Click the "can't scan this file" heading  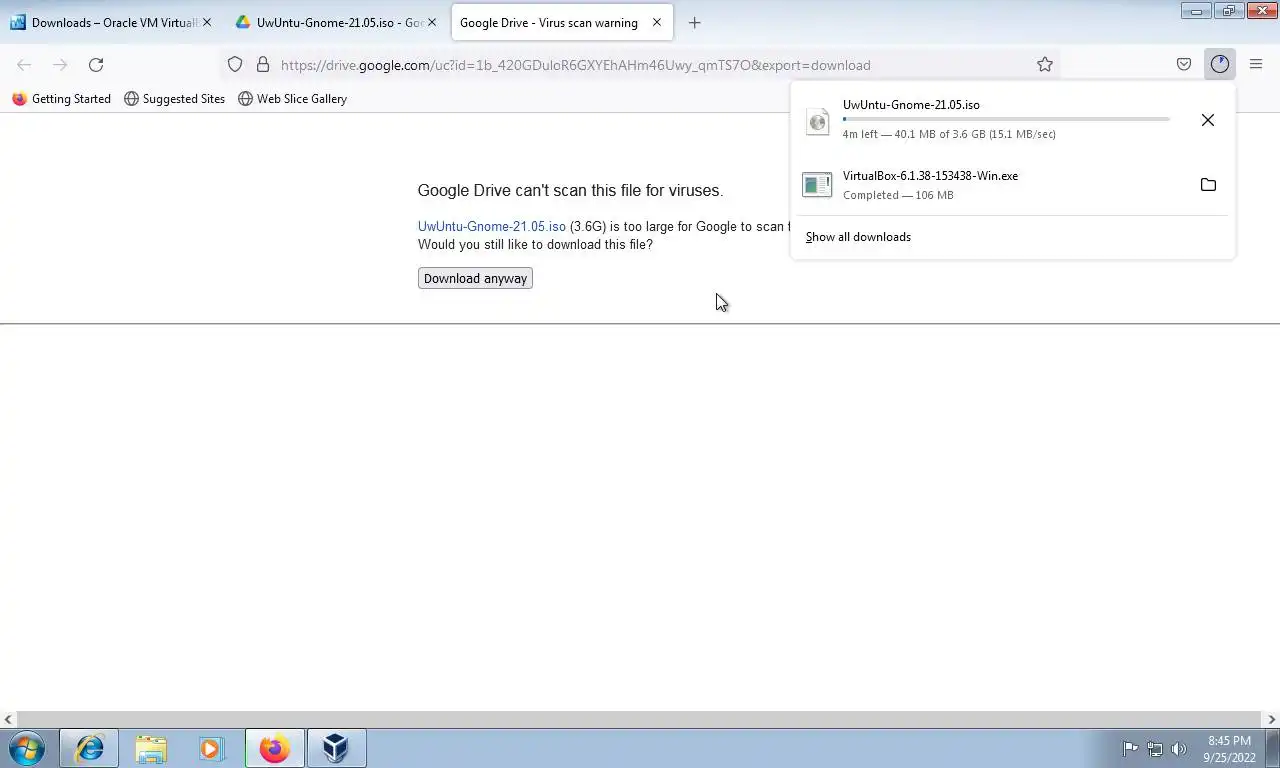tap(570, 190)
